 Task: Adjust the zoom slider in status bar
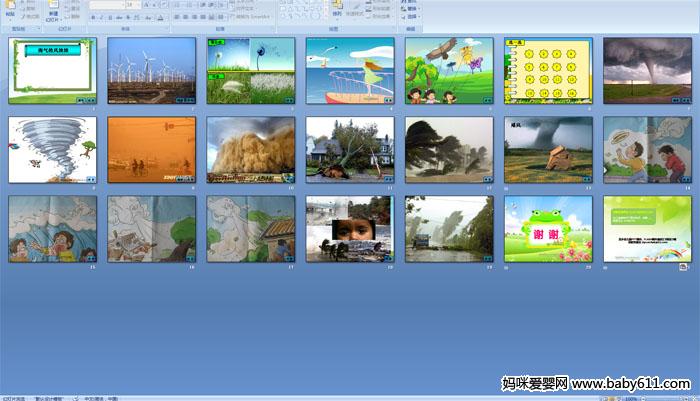coord(663,398)
